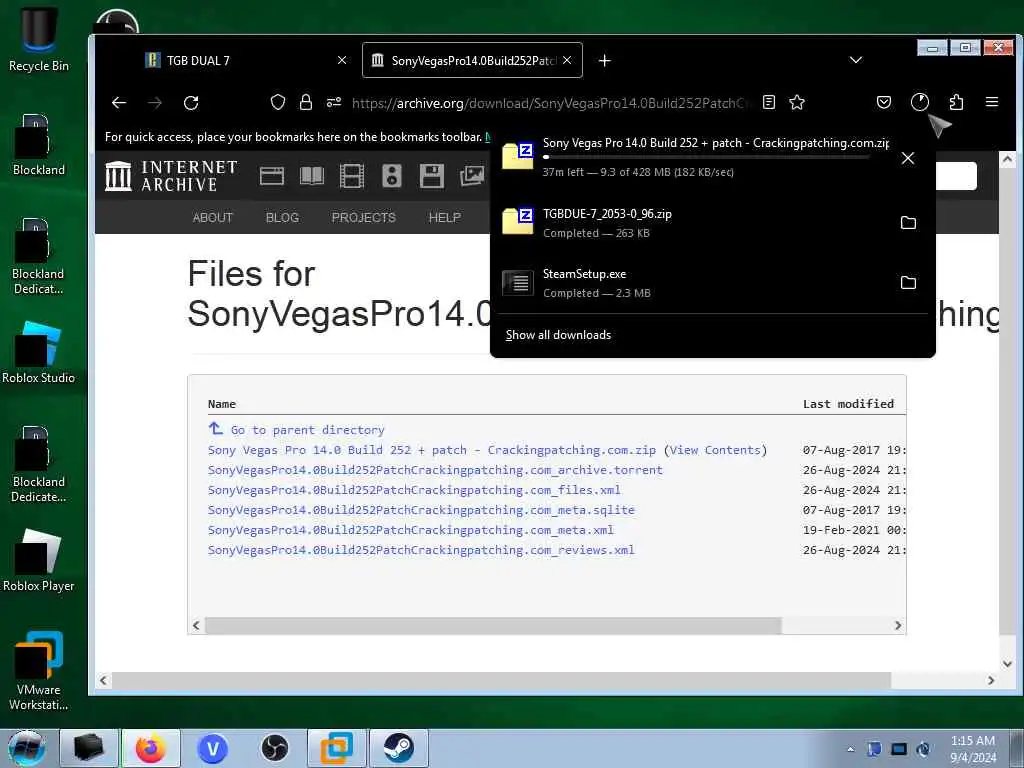This screenshot has height=768, width=1024.
Task: Open the PROJECTS menu link
Action: pos(364,217)
